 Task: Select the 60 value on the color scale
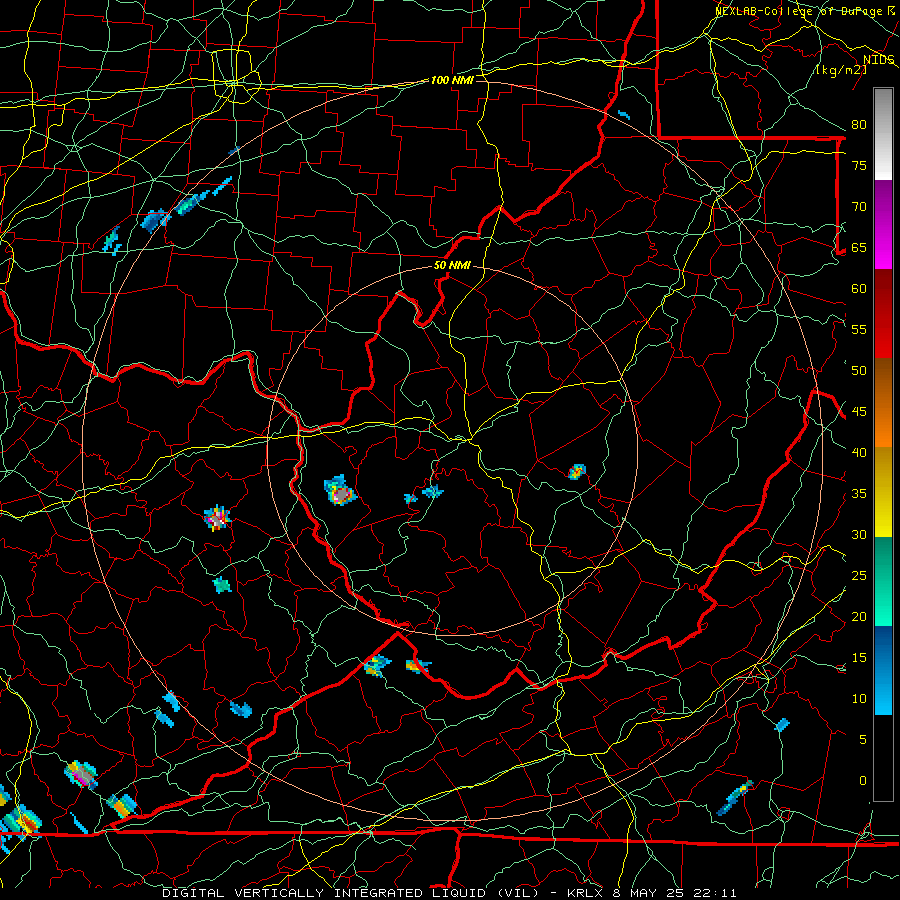(859, 289)
